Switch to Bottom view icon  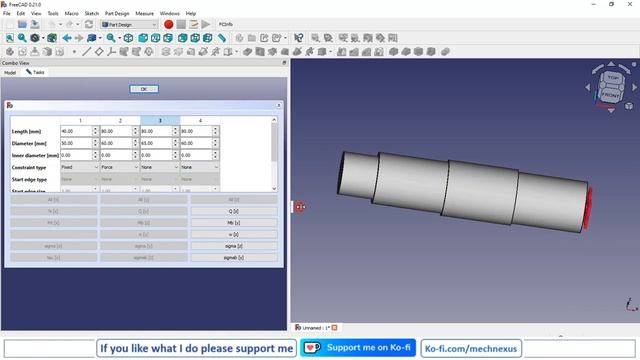click(x=195, y=38)
